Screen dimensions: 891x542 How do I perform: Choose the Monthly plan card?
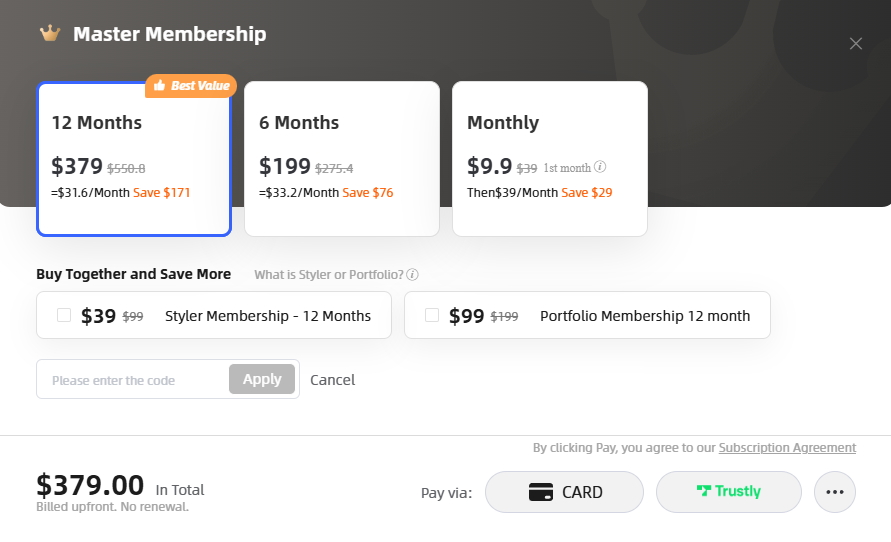pos(549,159)
